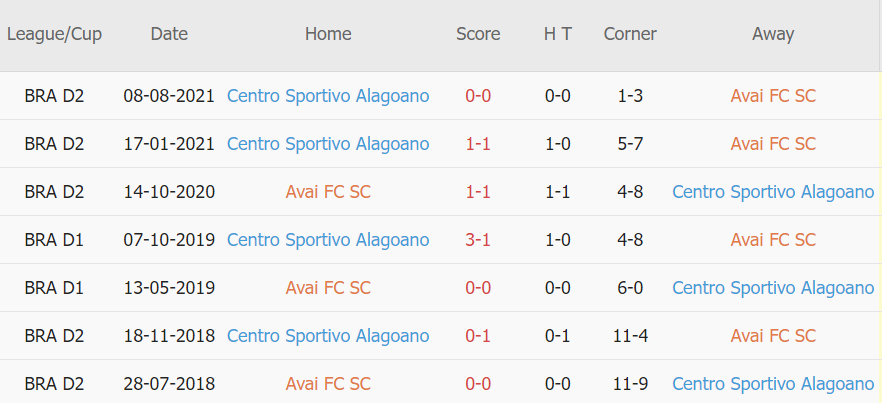This screenshot has height=403, width=882.
Task: Select the 11-9 corner count cell
Action: [x=630, y=384]
